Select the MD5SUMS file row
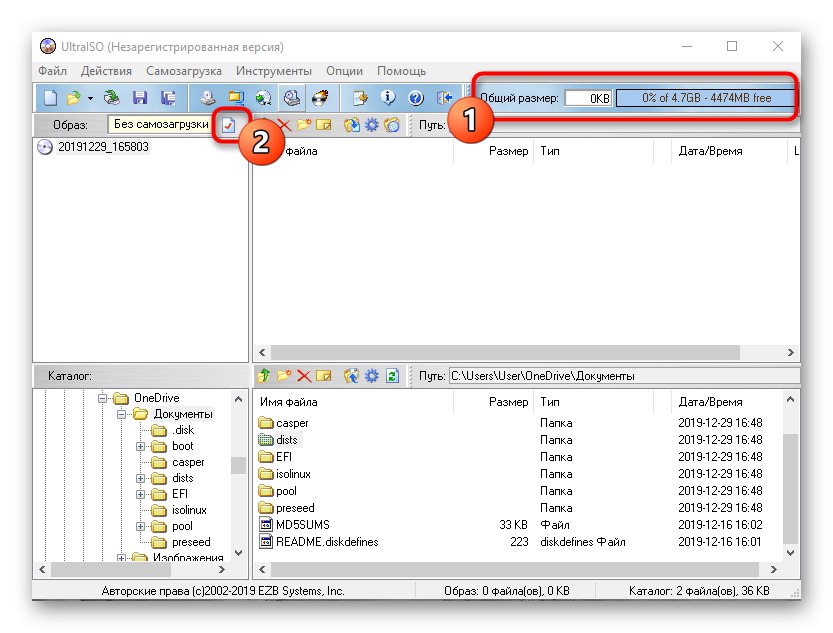The height and width of the screenshot is (633, 833). (x=303, y=525)
